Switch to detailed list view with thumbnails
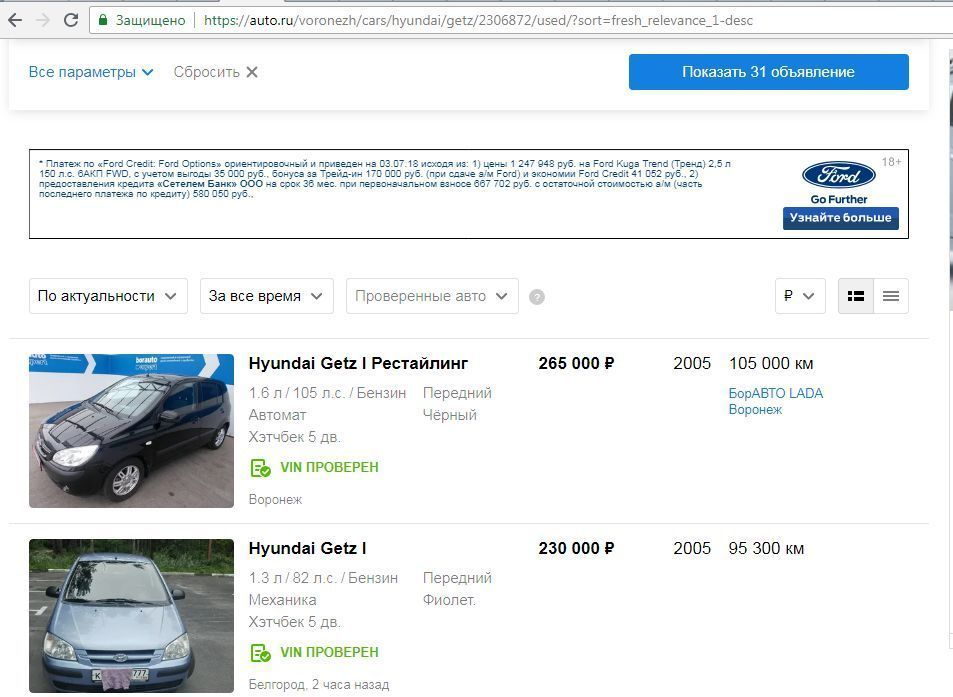The image size is (953, 697). click(x=856, y=296)
